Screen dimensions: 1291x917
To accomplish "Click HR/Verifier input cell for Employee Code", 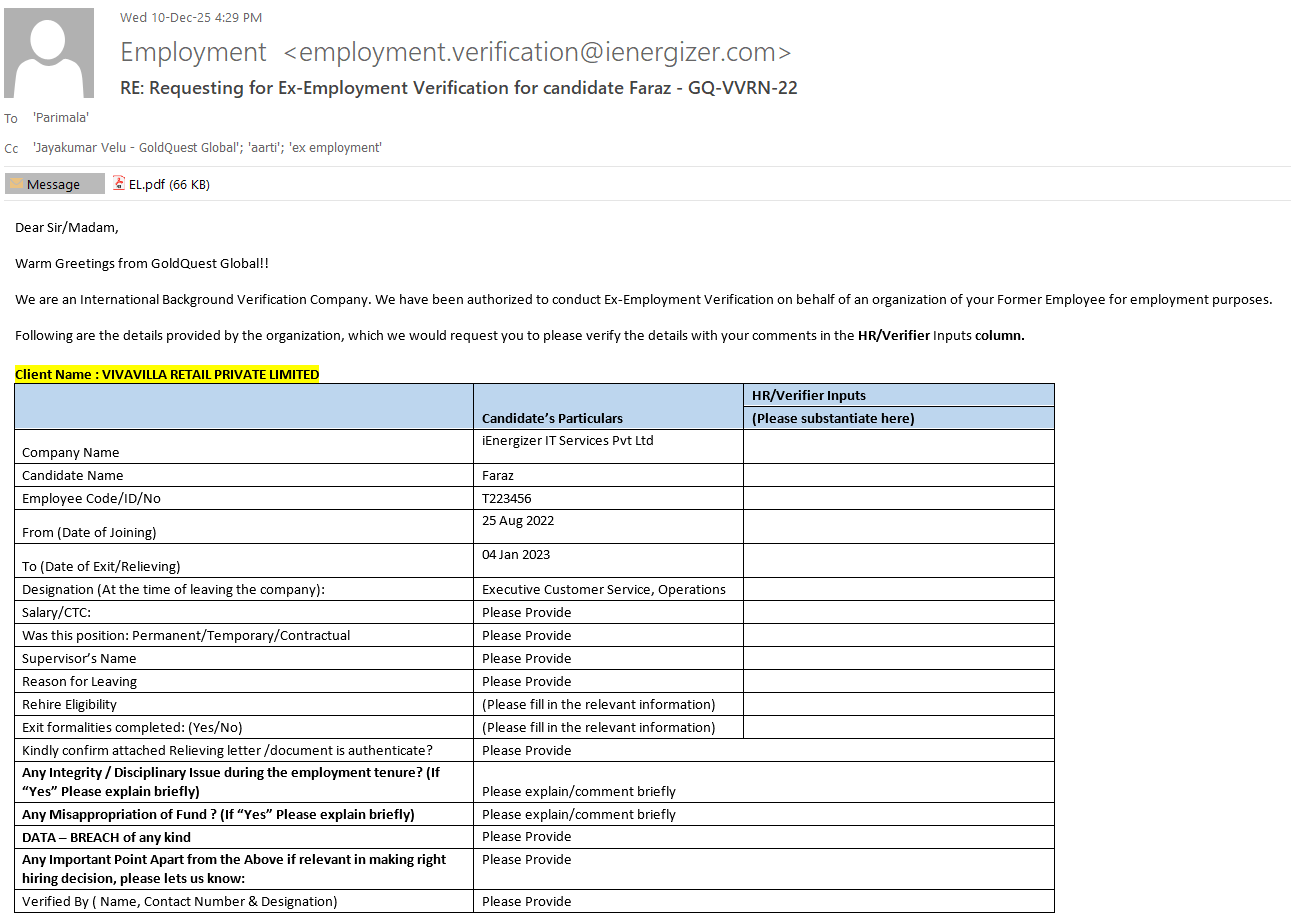I will [898, 498].
